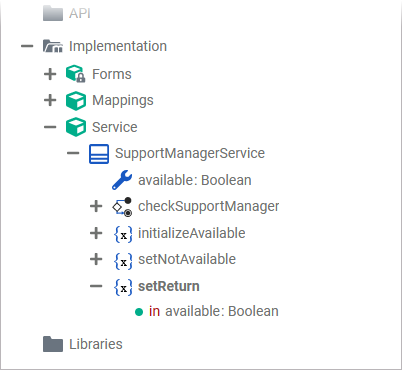This screenshot has height=370, width=402.
Task: Select the API folder item
Action: [x=67, y=13]
